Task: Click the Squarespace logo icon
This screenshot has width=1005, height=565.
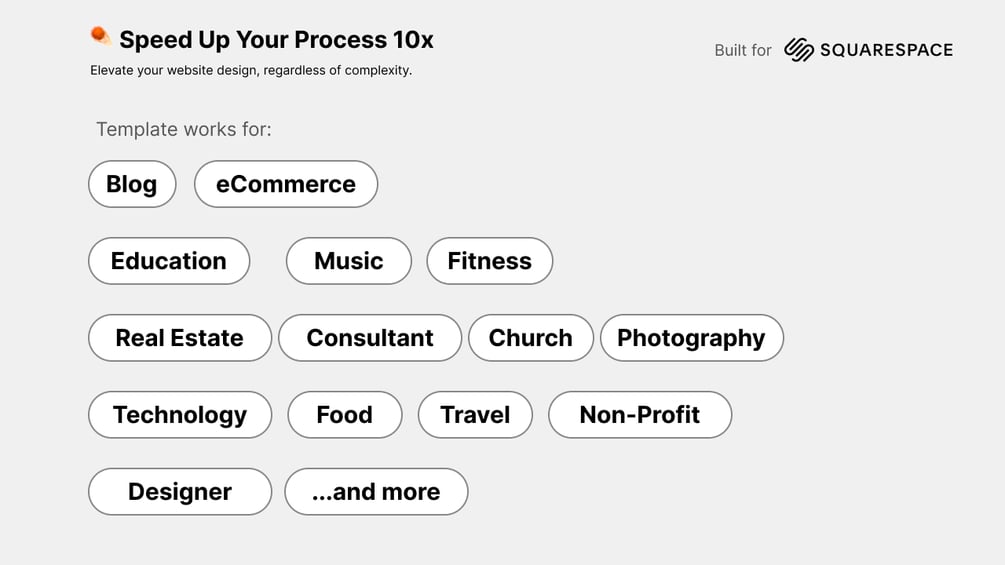Action: point(798,50)
